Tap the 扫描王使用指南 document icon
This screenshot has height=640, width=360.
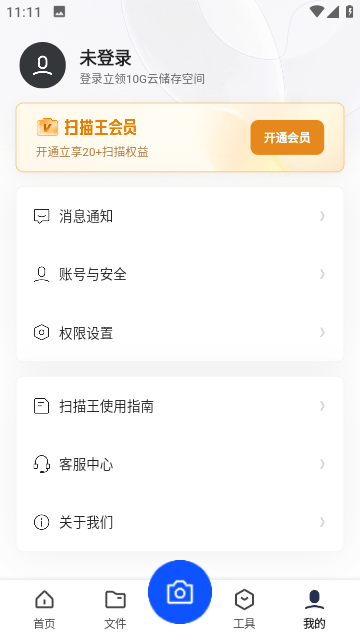point(41,406)
